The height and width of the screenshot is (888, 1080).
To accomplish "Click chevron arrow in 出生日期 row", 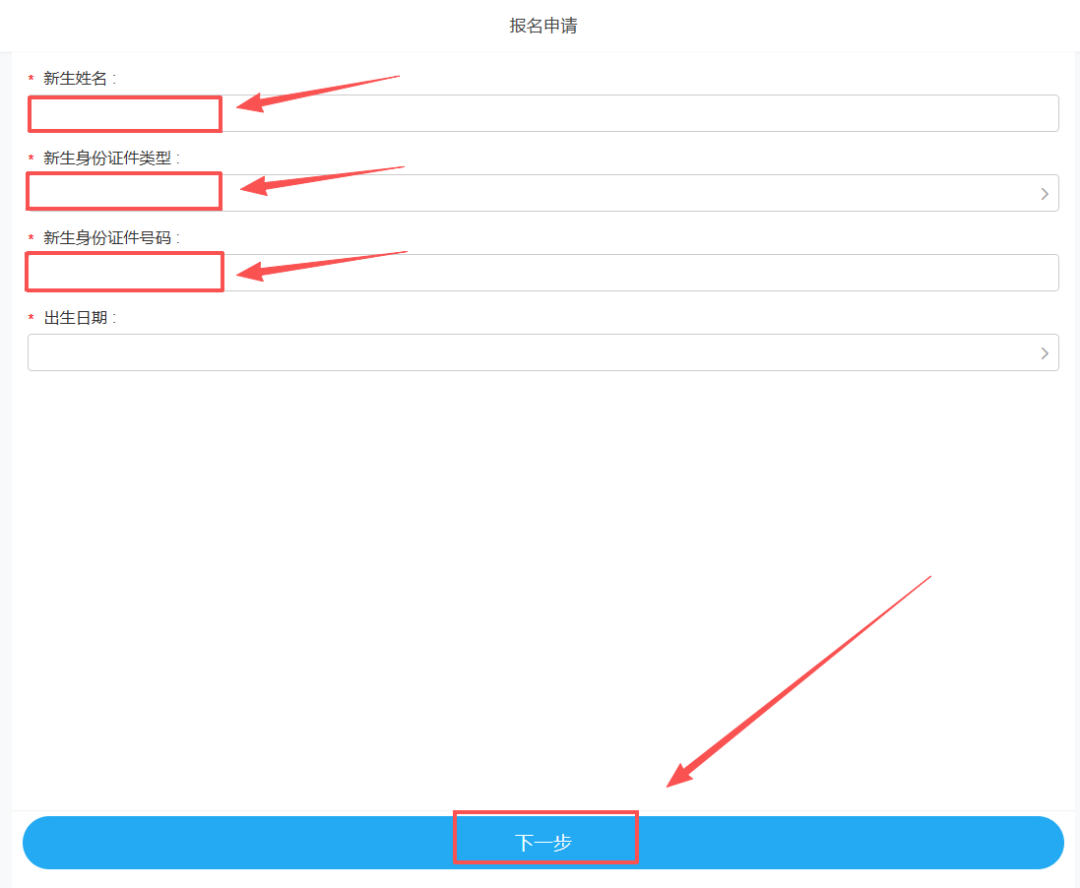I will coord(1044,353).
